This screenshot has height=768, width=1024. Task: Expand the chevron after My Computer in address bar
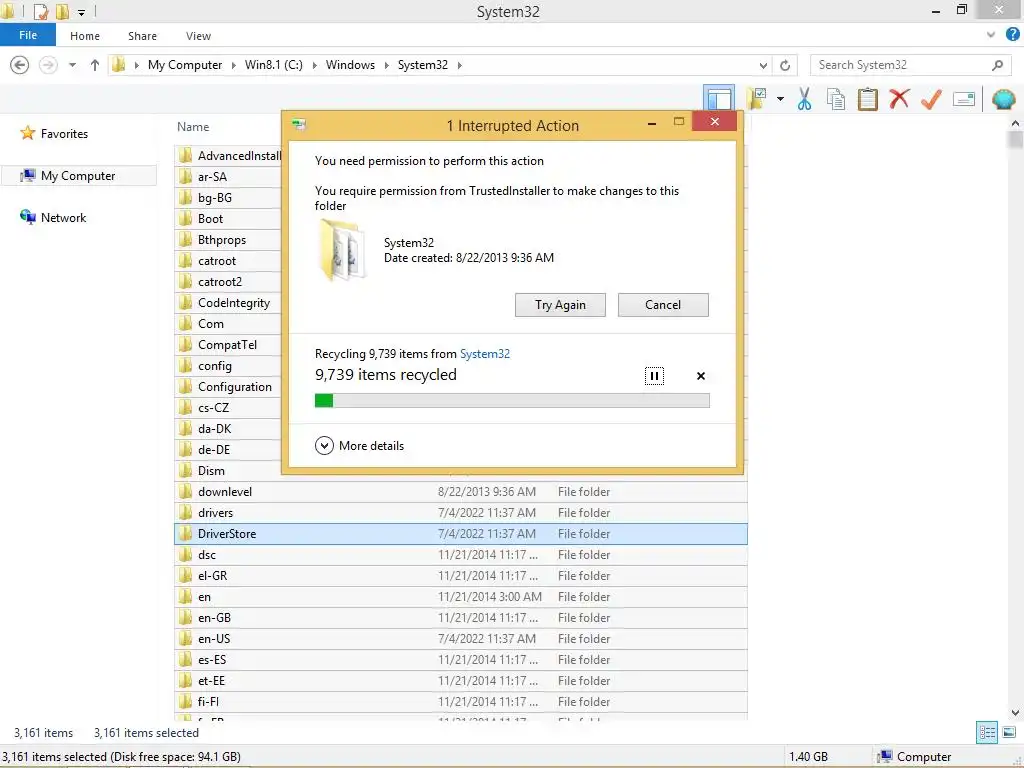point(234,65)
